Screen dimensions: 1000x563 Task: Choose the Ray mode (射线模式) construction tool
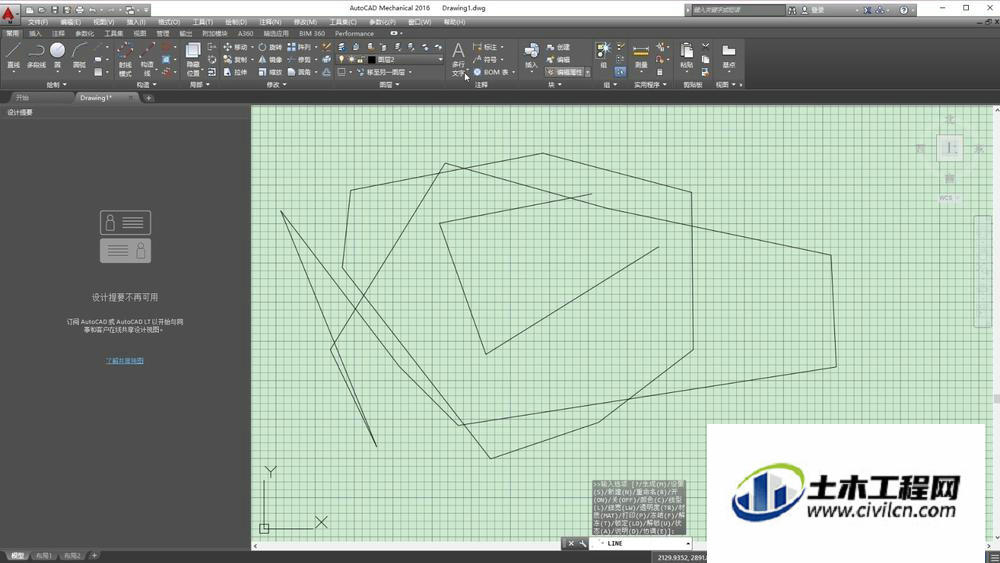click(125, 59)
